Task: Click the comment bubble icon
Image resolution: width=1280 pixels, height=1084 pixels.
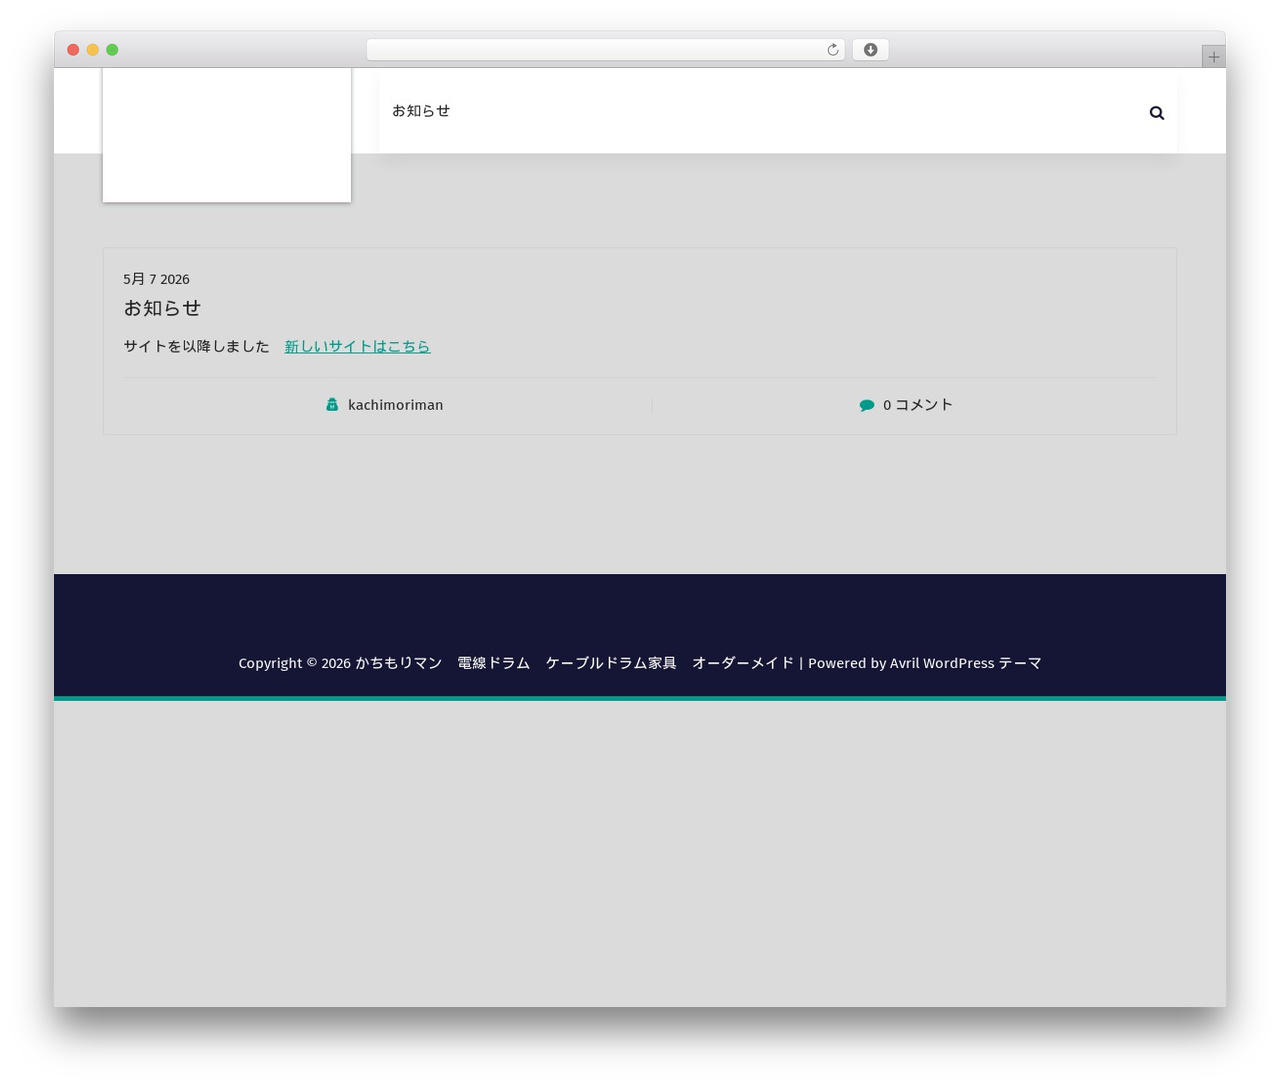Action: point(867,405)
